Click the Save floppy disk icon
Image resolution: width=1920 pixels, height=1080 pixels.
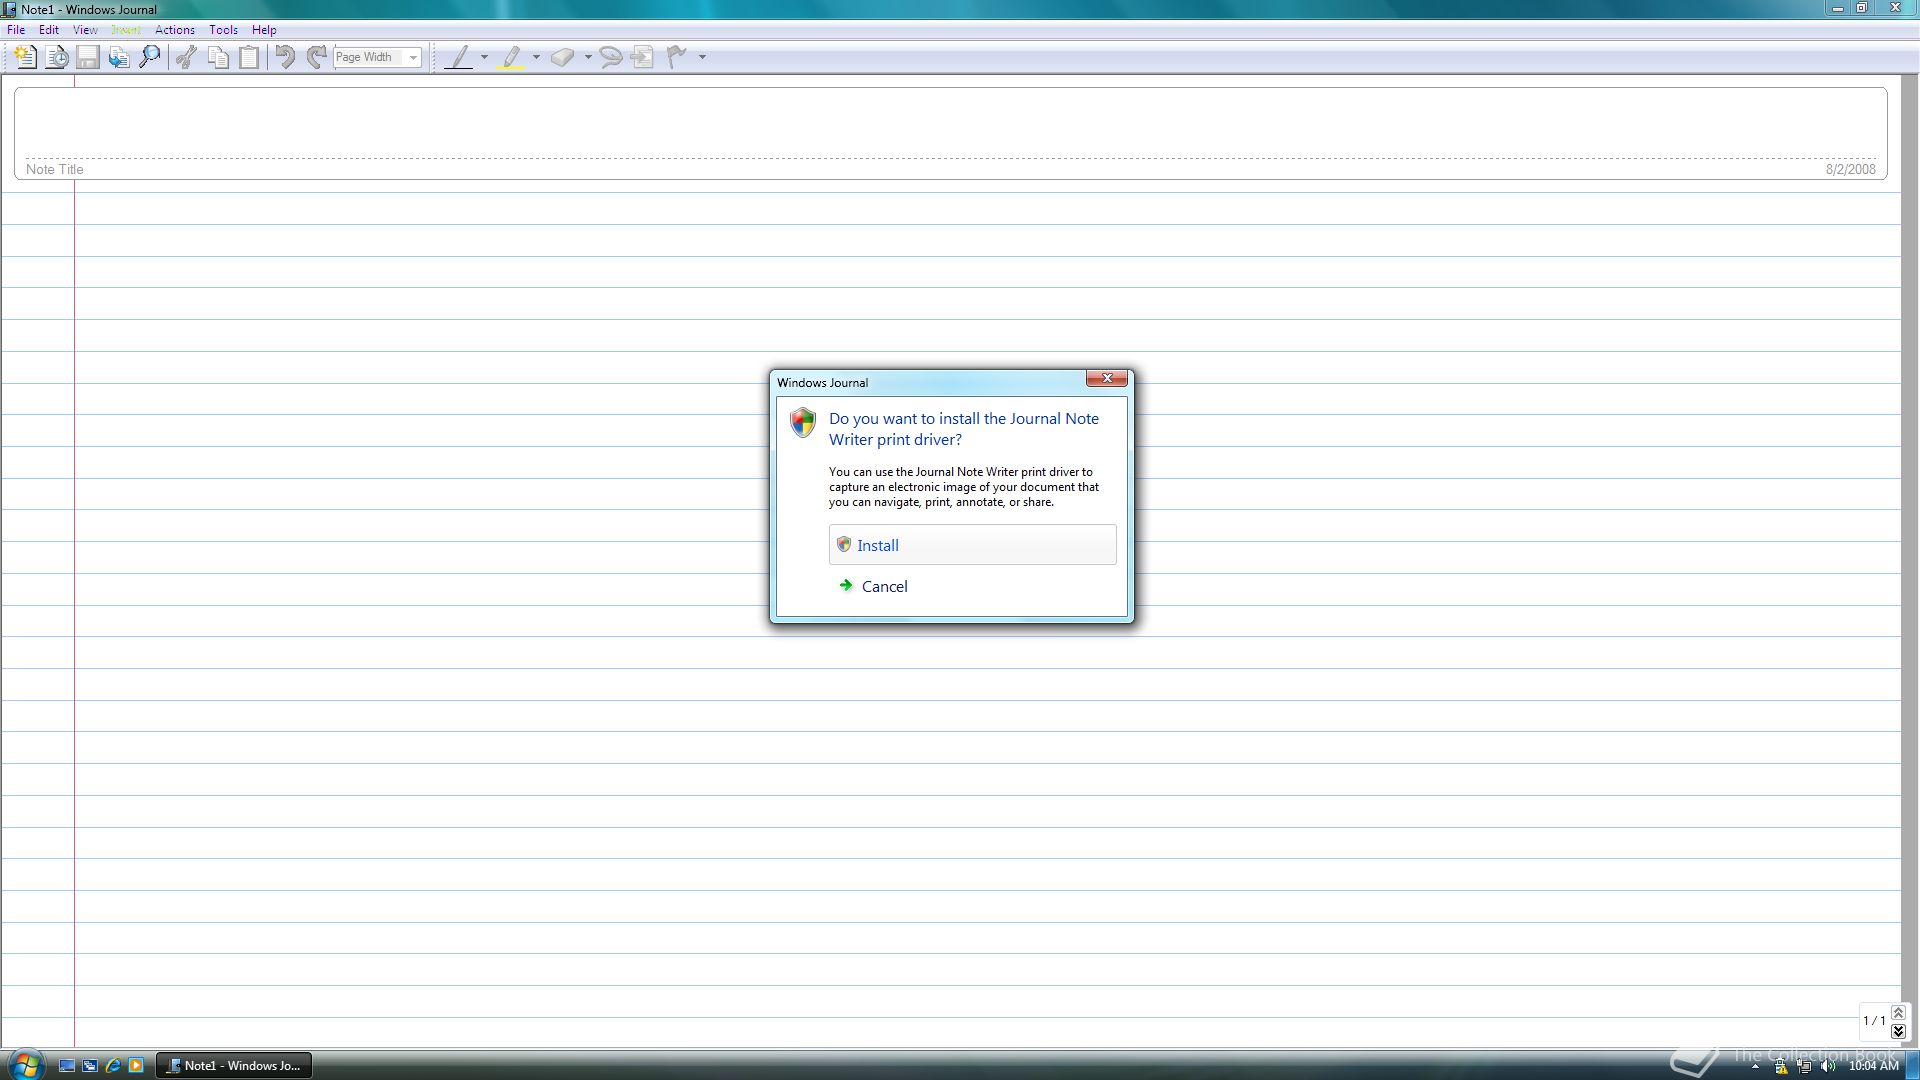(88, 57)
